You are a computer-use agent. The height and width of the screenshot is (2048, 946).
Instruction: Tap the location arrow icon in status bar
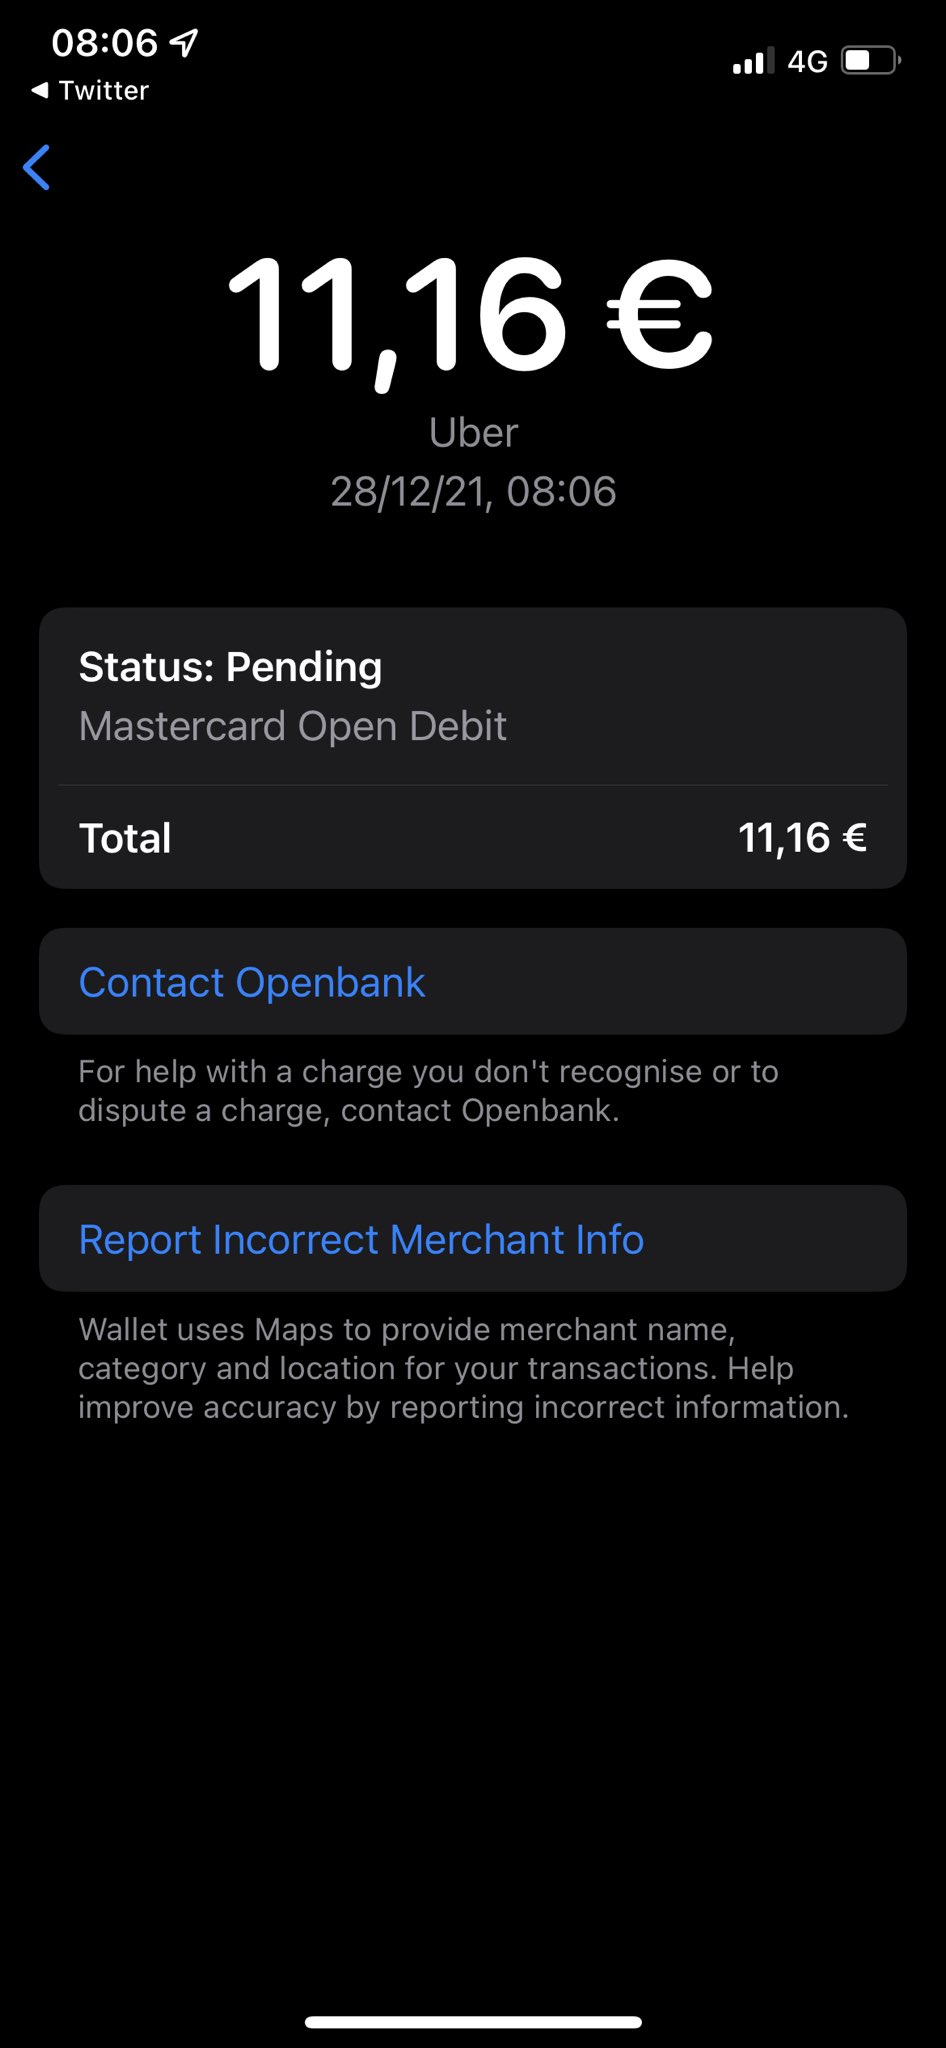click(184, 42)
